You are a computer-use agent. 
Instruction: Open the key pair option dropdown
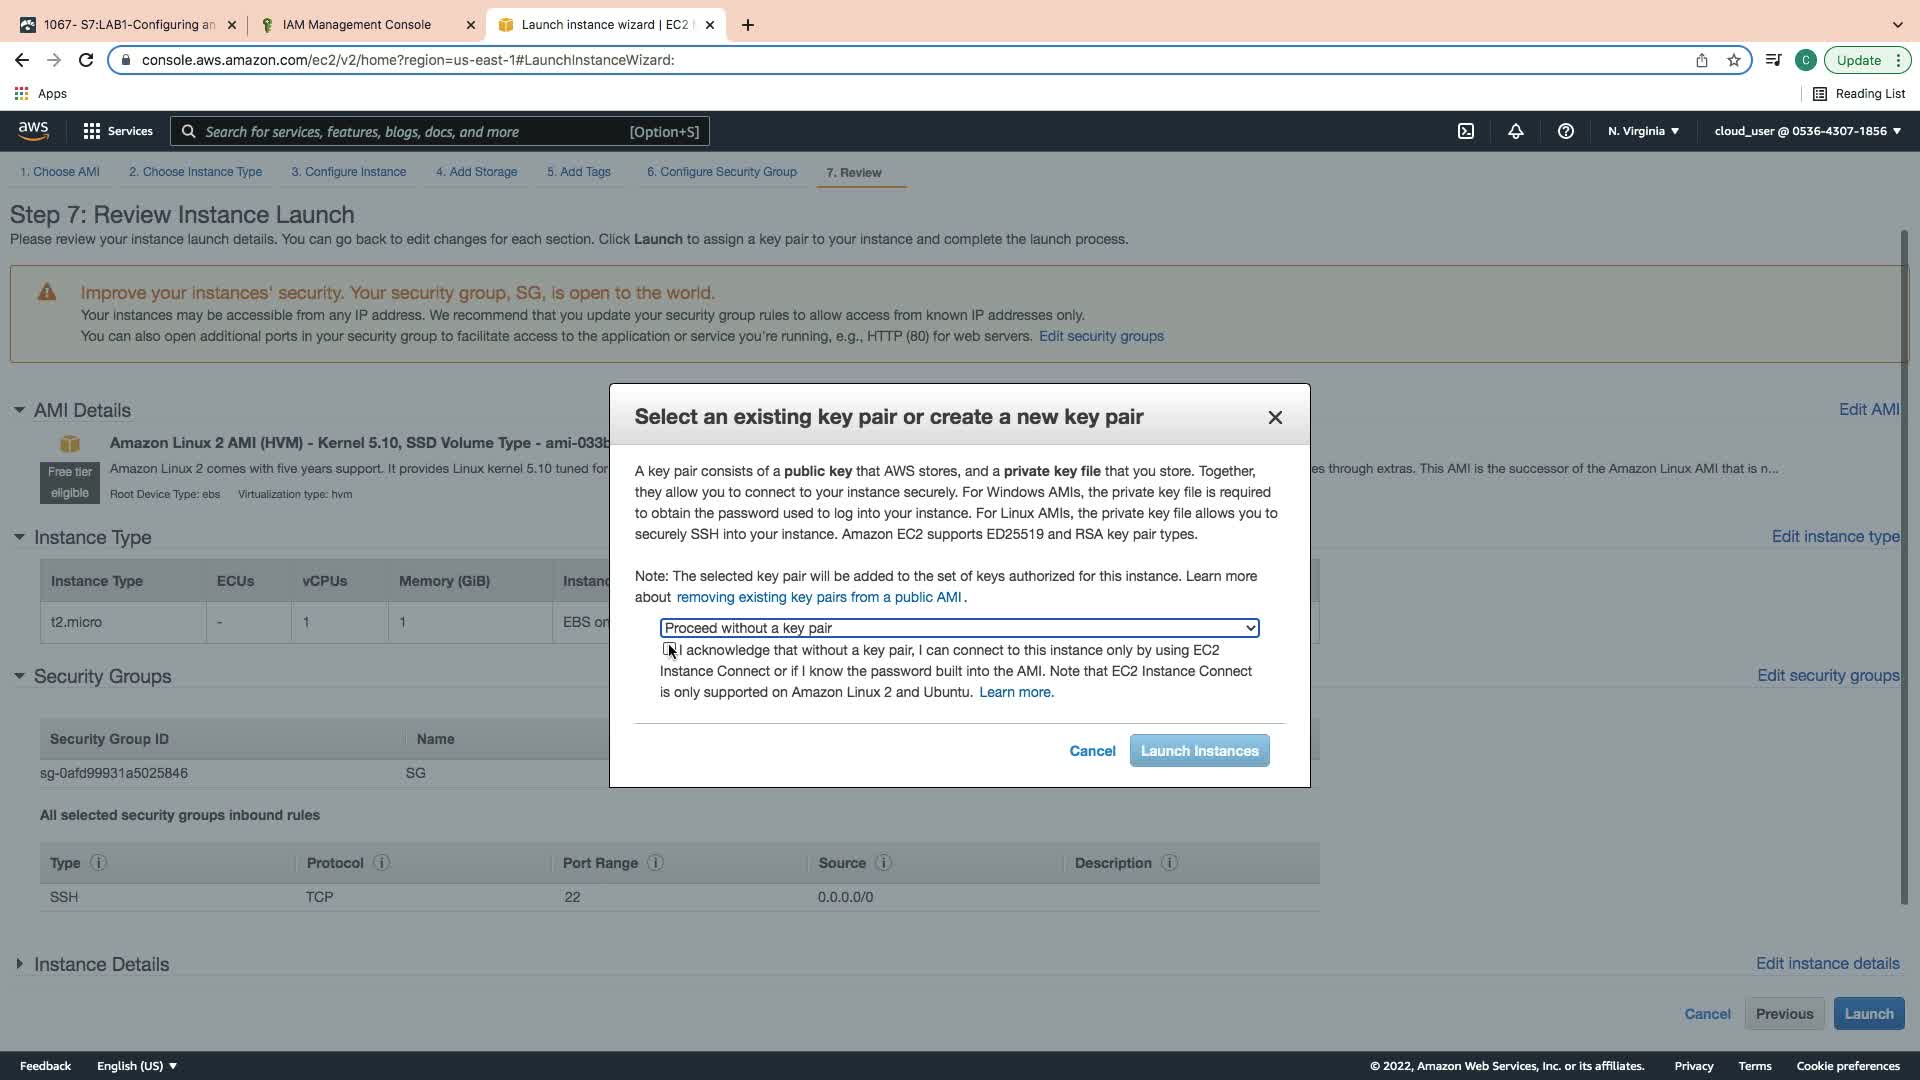coord(958,628)
